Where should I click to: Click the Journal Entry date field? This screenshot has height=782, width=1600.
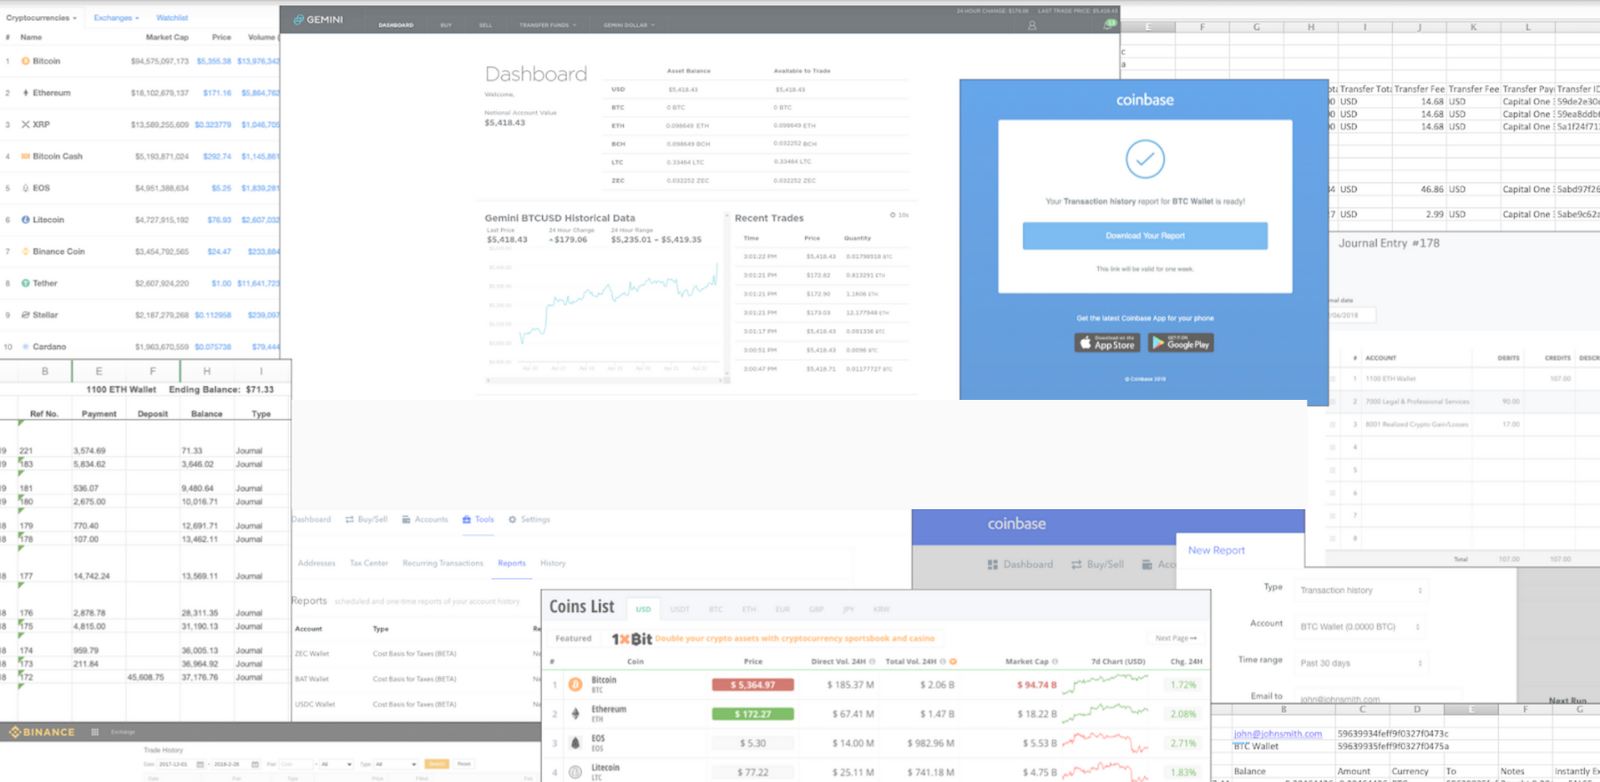[1351, 316]
